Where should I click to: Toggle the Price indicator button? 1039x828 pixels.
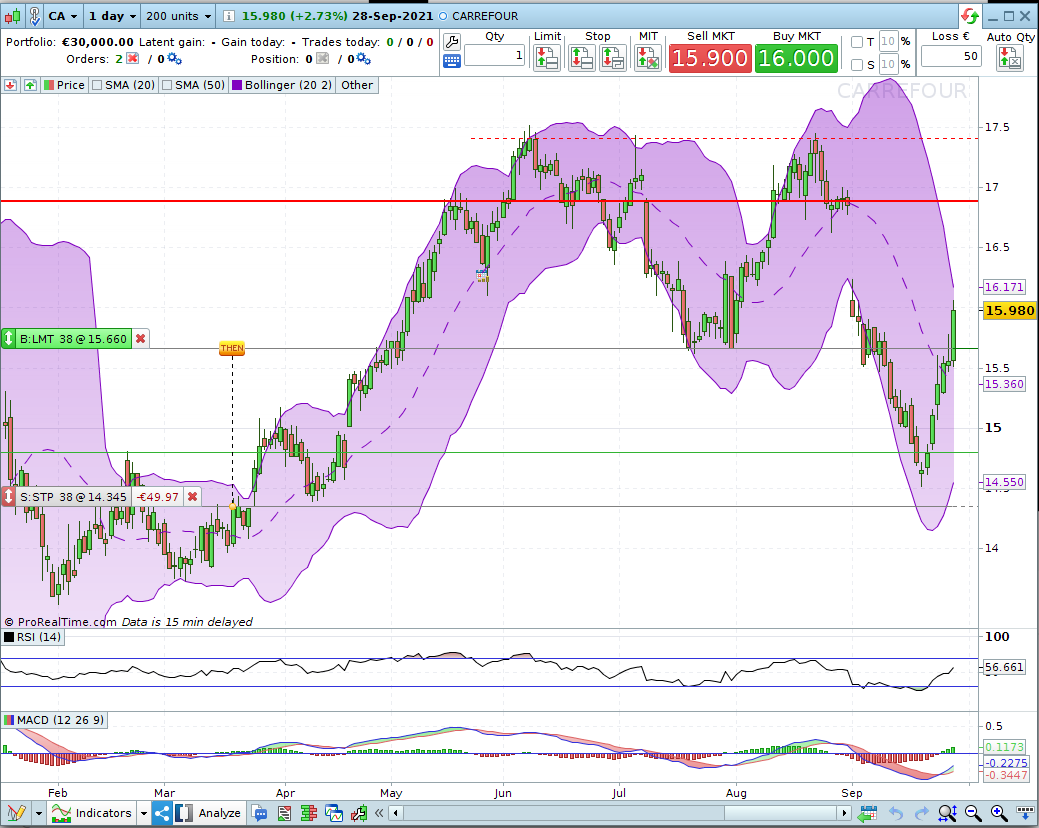click(x=64, y=85)
